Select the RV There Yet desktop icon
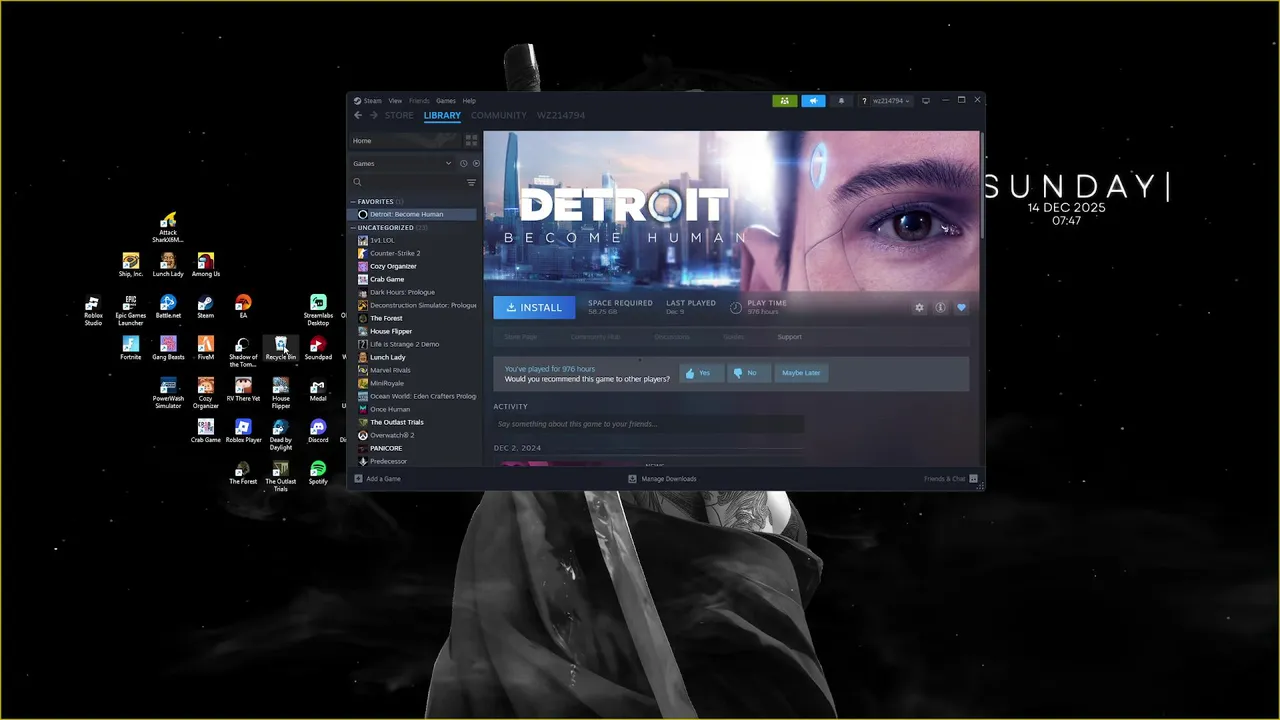 click(x=243, y=390)
